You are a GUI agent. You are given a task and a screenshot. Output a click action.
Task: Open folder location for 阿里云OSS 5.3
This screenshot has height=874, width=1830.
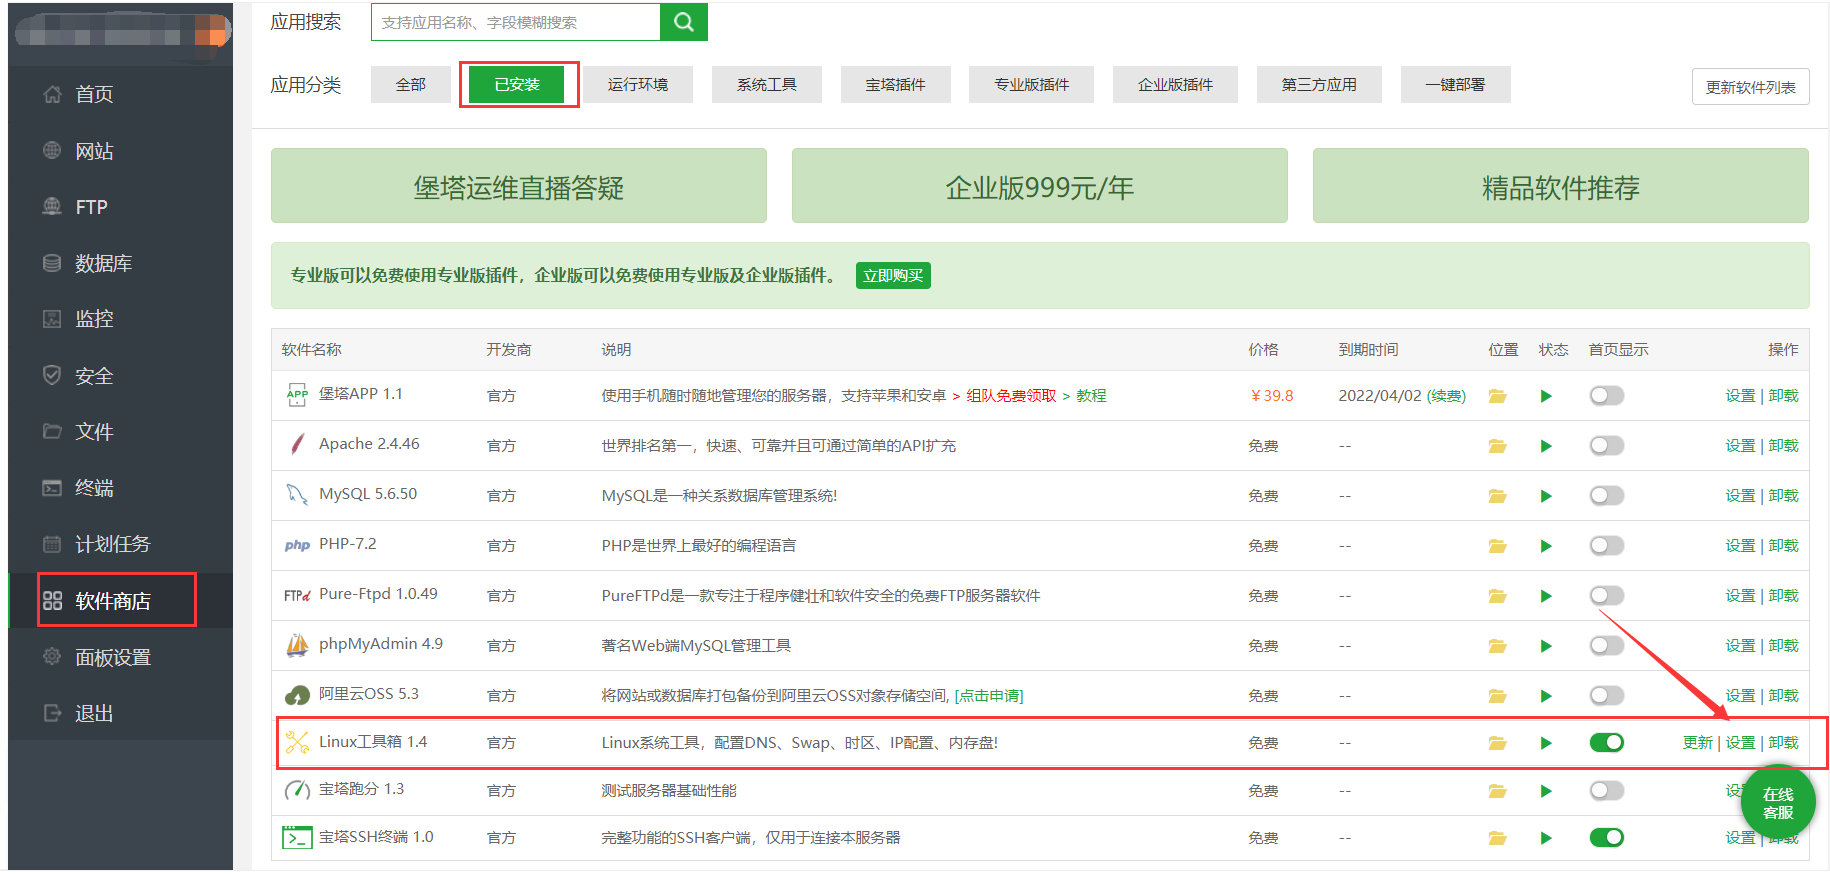coord(1497,696)
